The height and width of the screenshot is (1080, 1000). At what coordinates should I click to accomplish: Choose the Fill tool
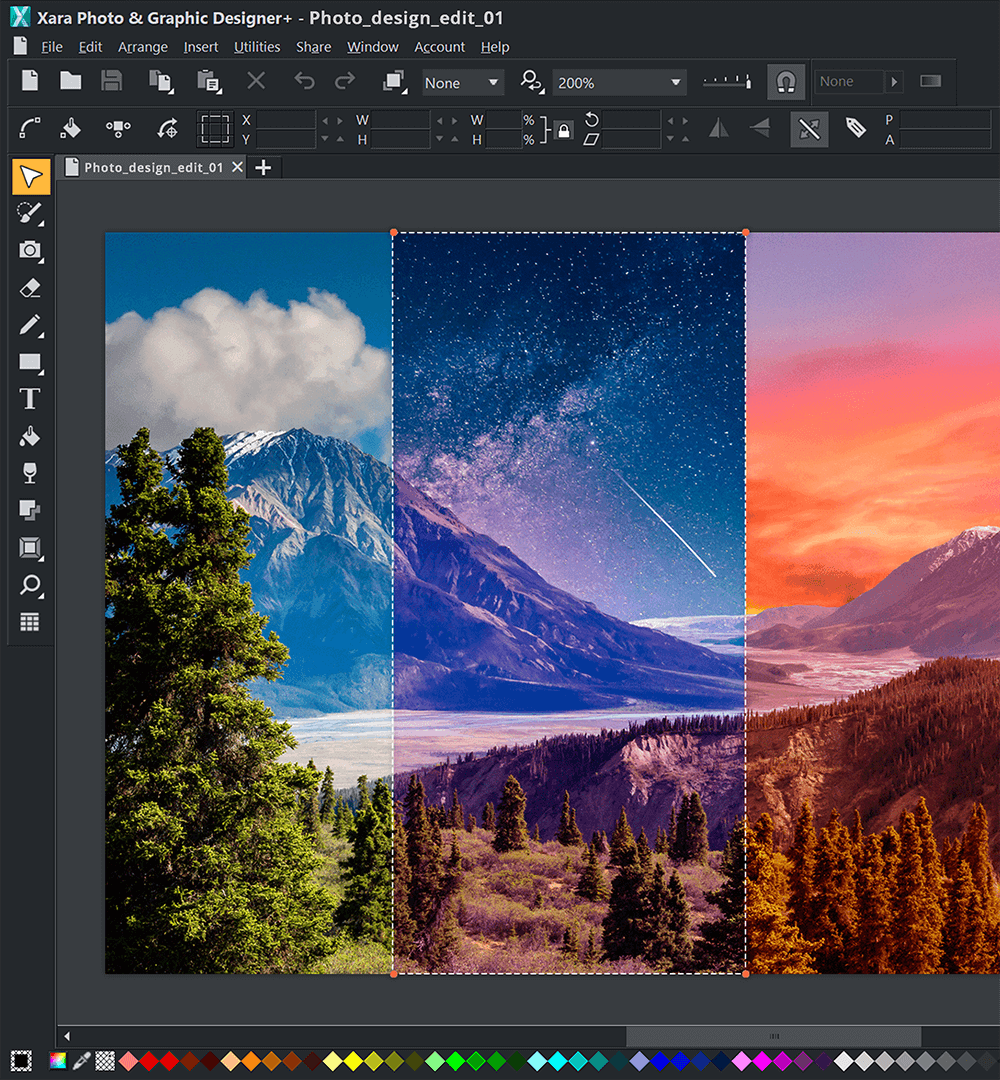click(29, 435)
